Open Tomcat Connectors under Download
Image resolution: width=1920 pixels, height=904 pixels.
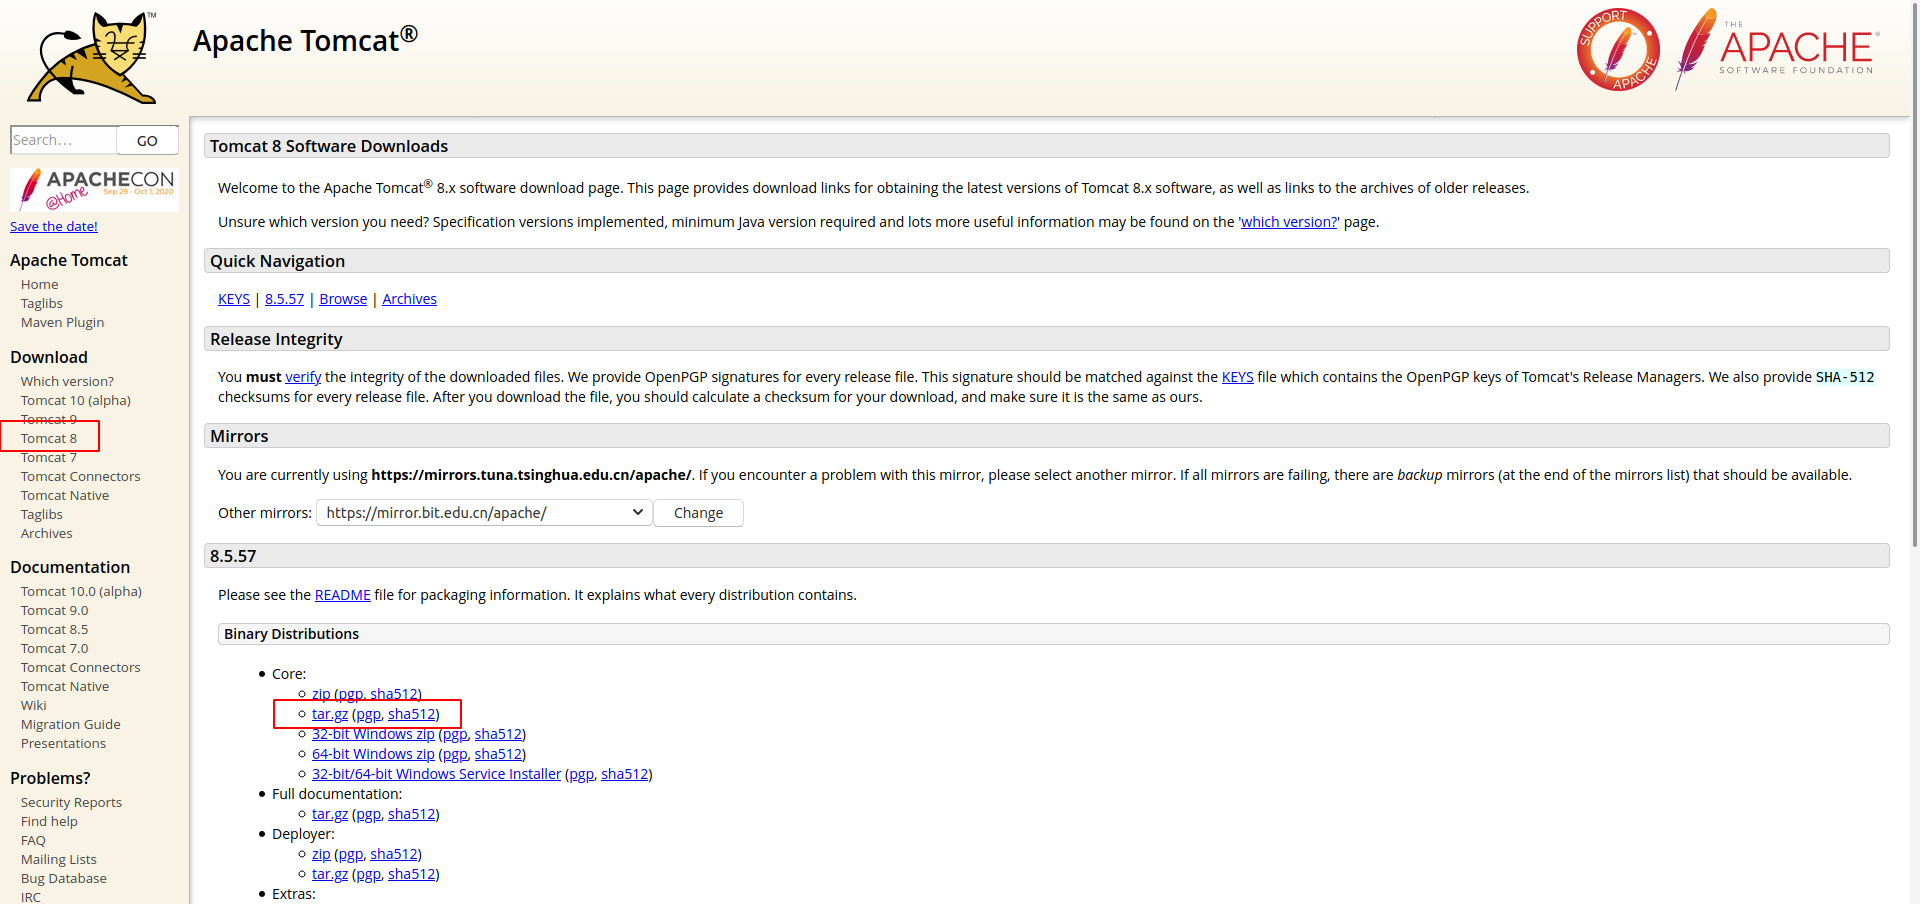[x=81, y=476]
